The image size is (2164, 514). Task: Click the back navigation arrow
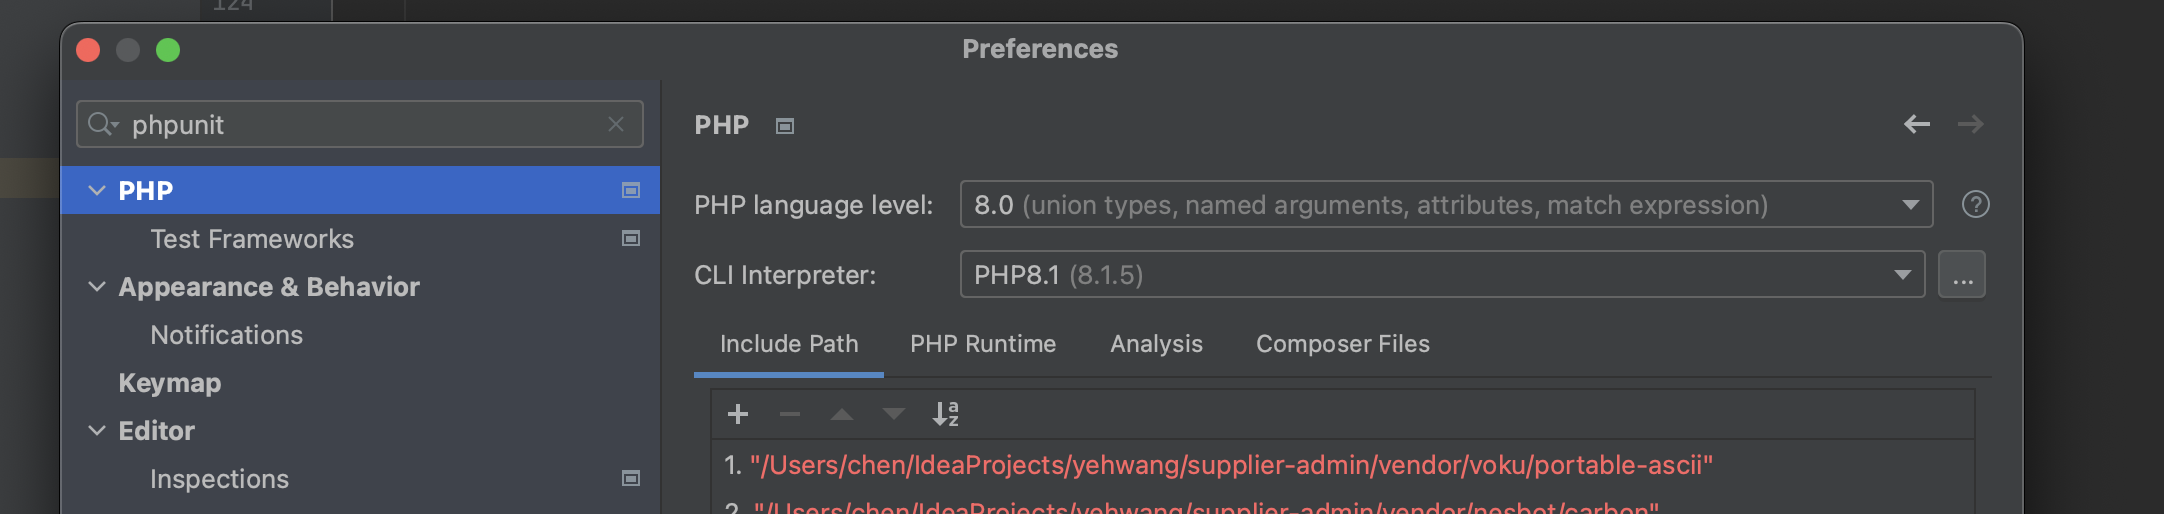(1916, 124)
